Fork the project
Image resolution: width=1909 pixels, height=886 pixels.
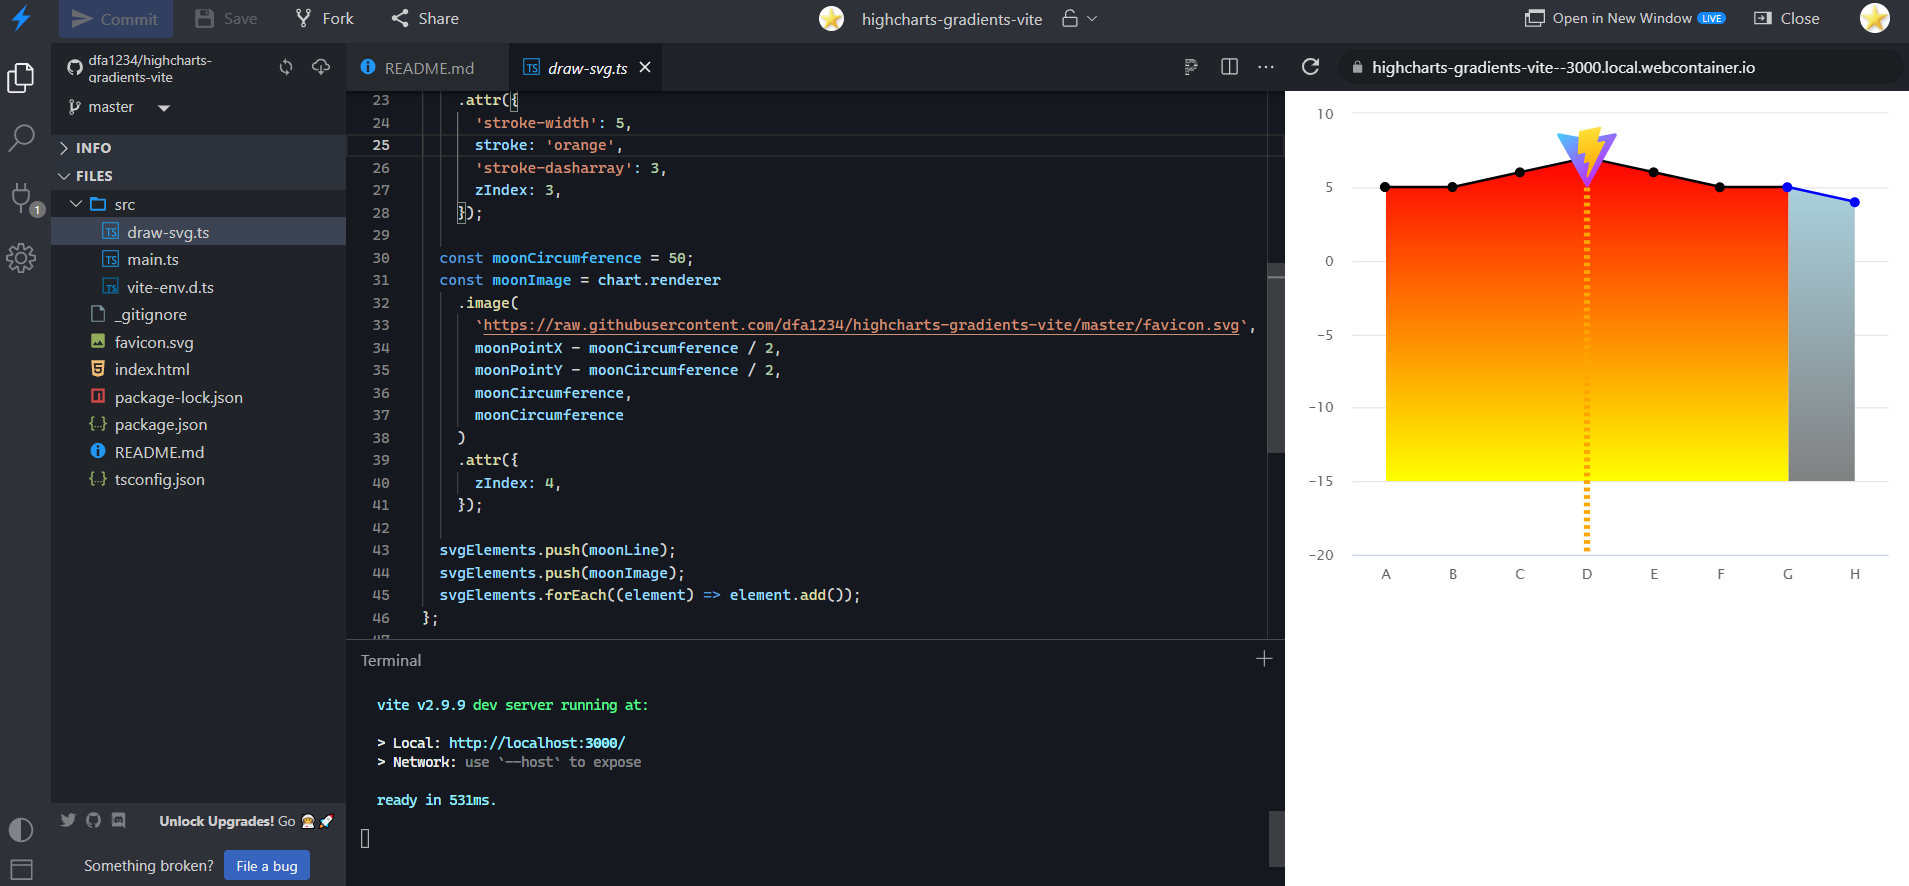(x=325, y=19)
